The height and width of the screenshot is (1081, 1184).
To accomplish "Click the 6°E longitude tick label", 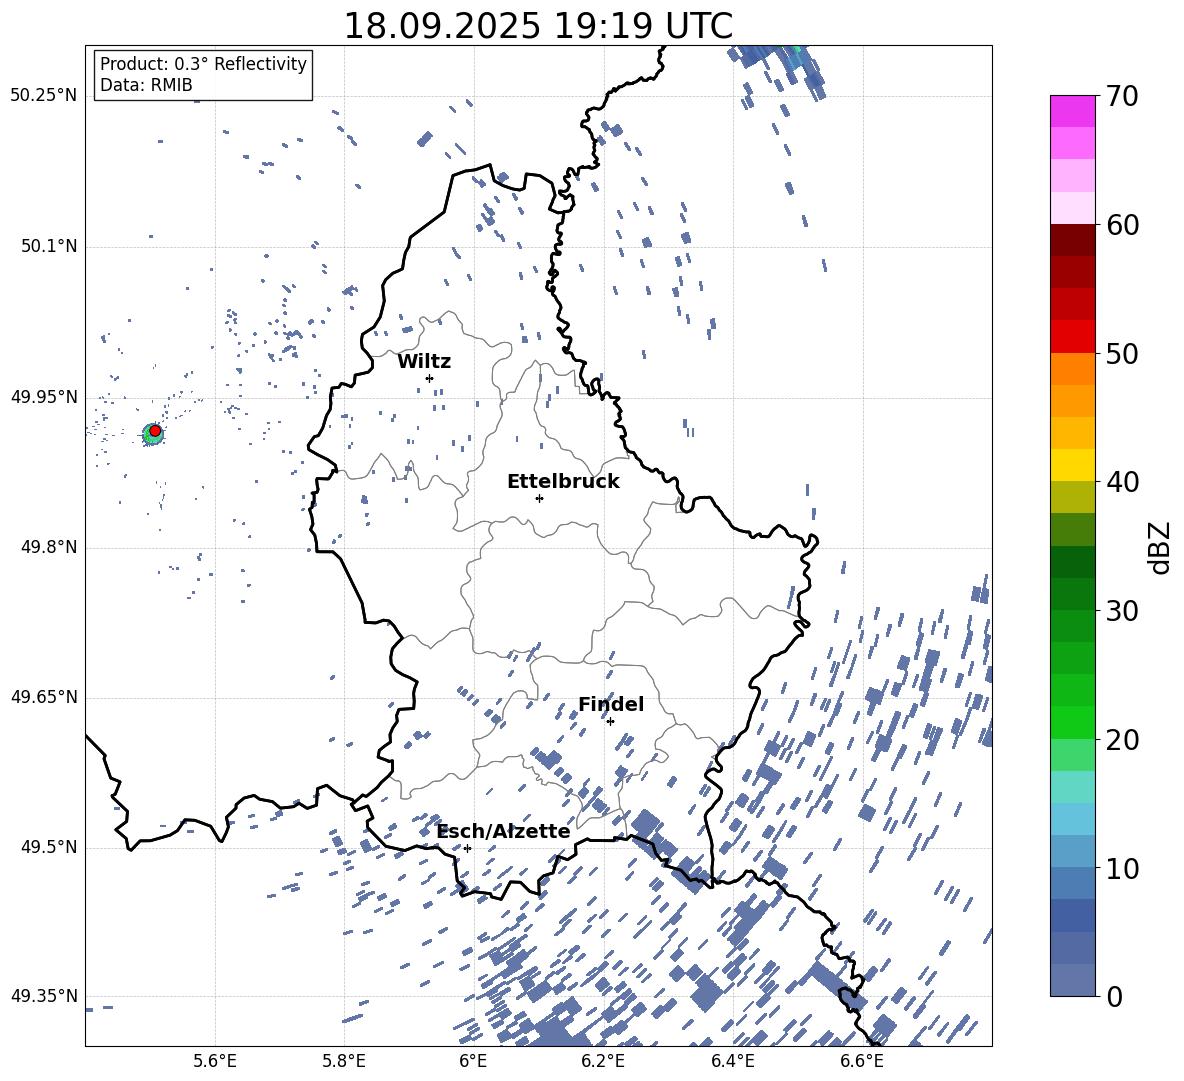I will [x=473, y=1061].
